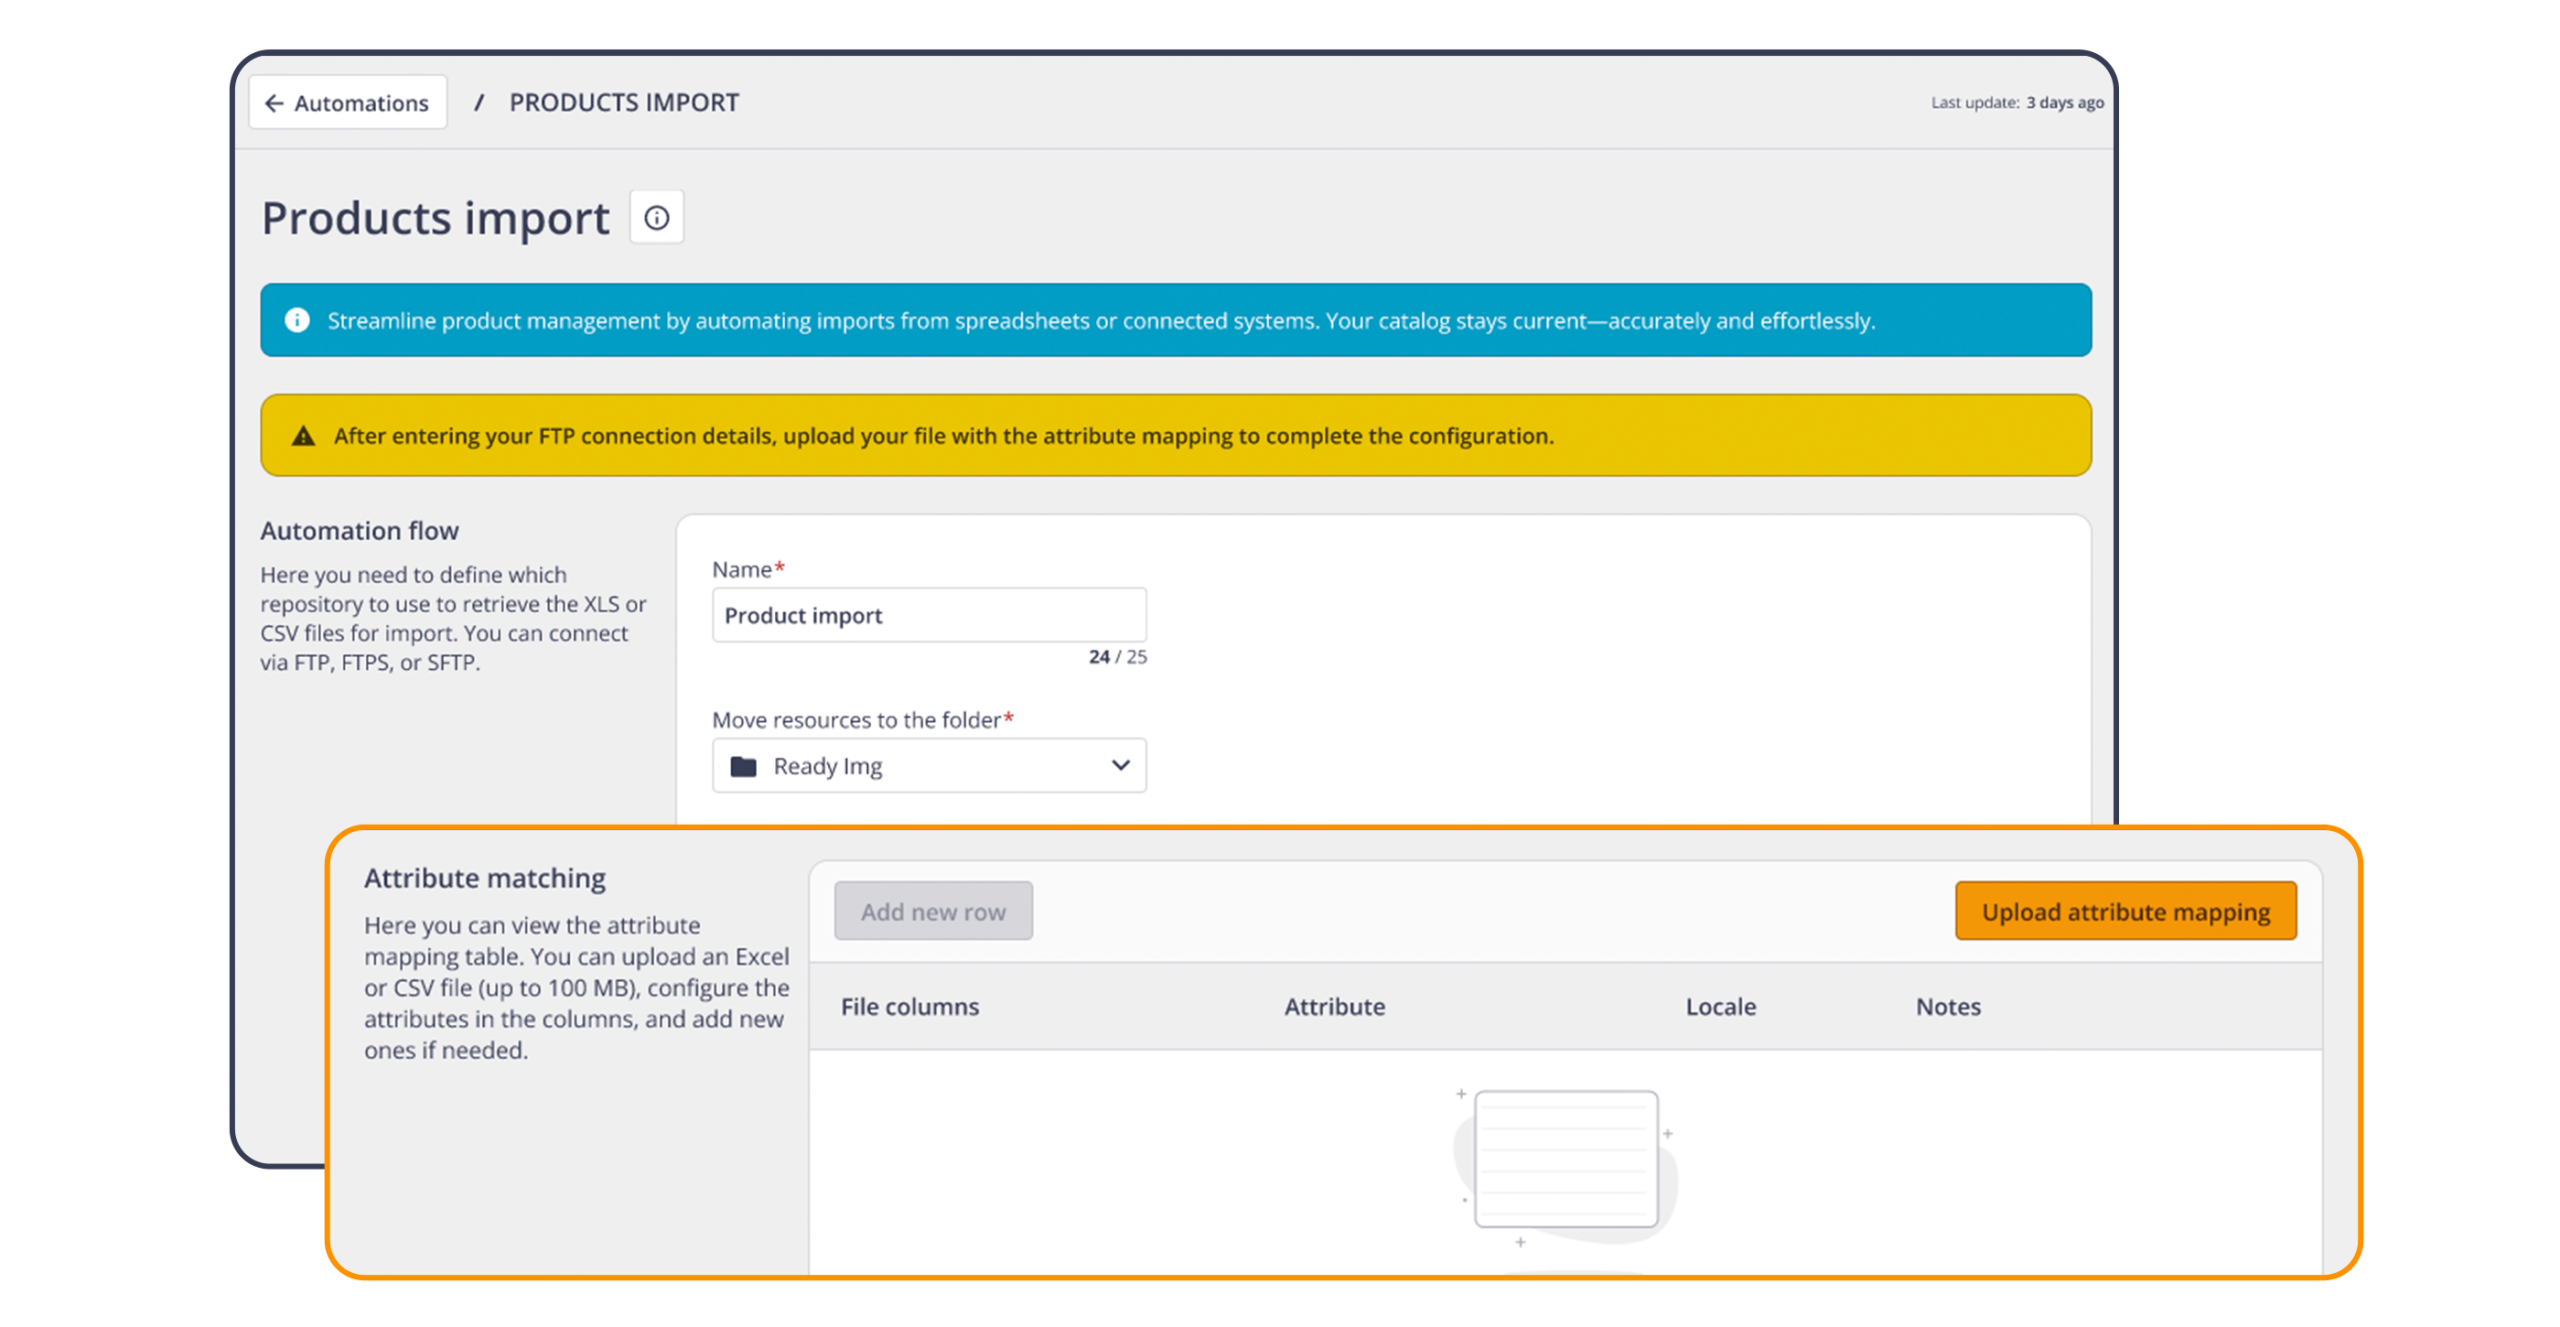This screenshot has height=1327, width=2560.
Task: Click the info icon in the blue banner
Action: pyautogui.click(x=299, y=320)
